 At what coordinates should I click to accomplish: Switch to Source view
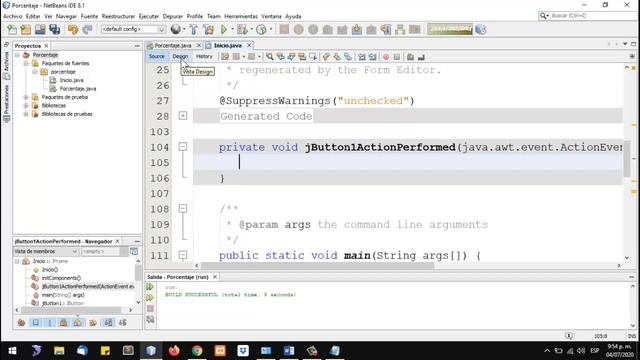(x=157, y=56)
